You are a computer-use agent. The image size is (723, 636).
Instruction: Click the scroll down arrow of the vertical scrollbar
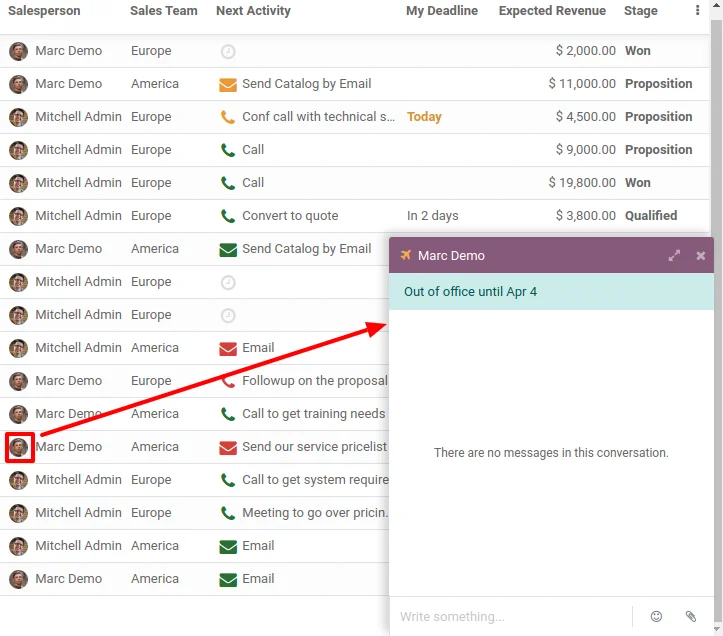717,630
